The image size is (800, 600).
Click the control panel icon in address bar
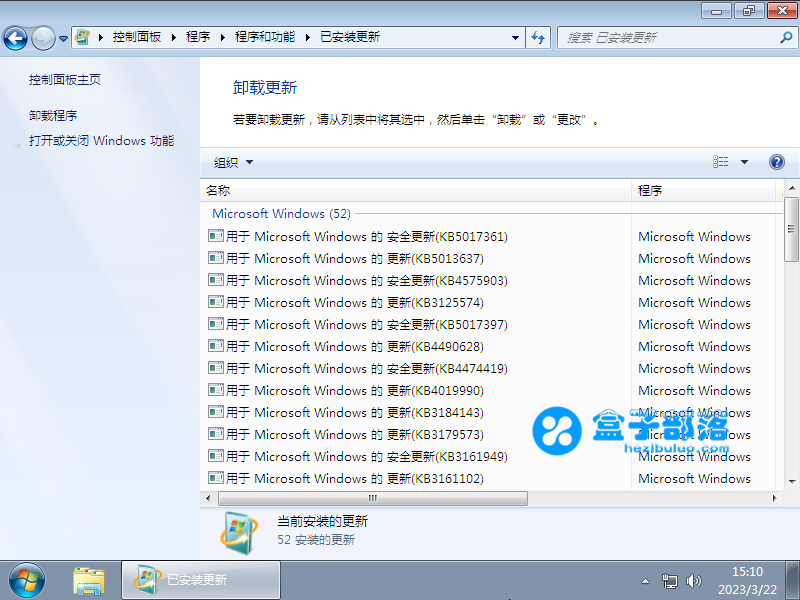pos(83,37)
